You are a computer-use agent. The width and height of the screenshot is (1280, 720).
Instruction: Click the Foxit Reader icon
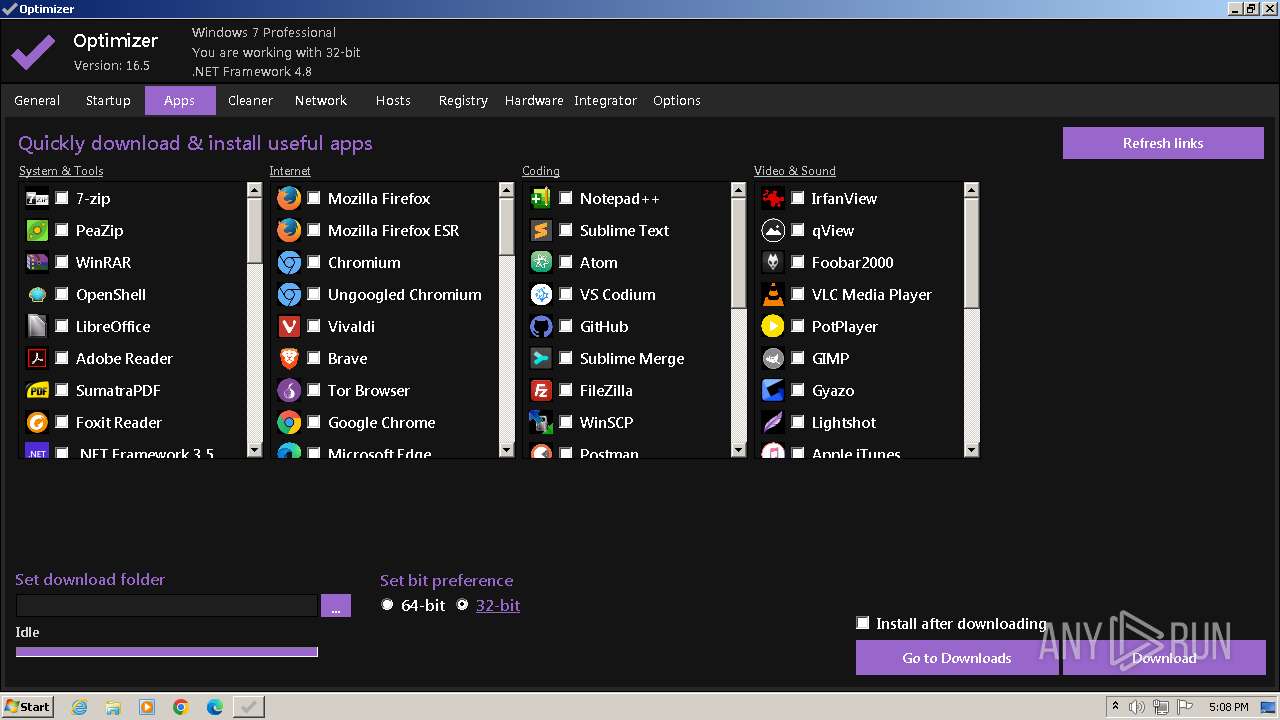click(37, 422)
